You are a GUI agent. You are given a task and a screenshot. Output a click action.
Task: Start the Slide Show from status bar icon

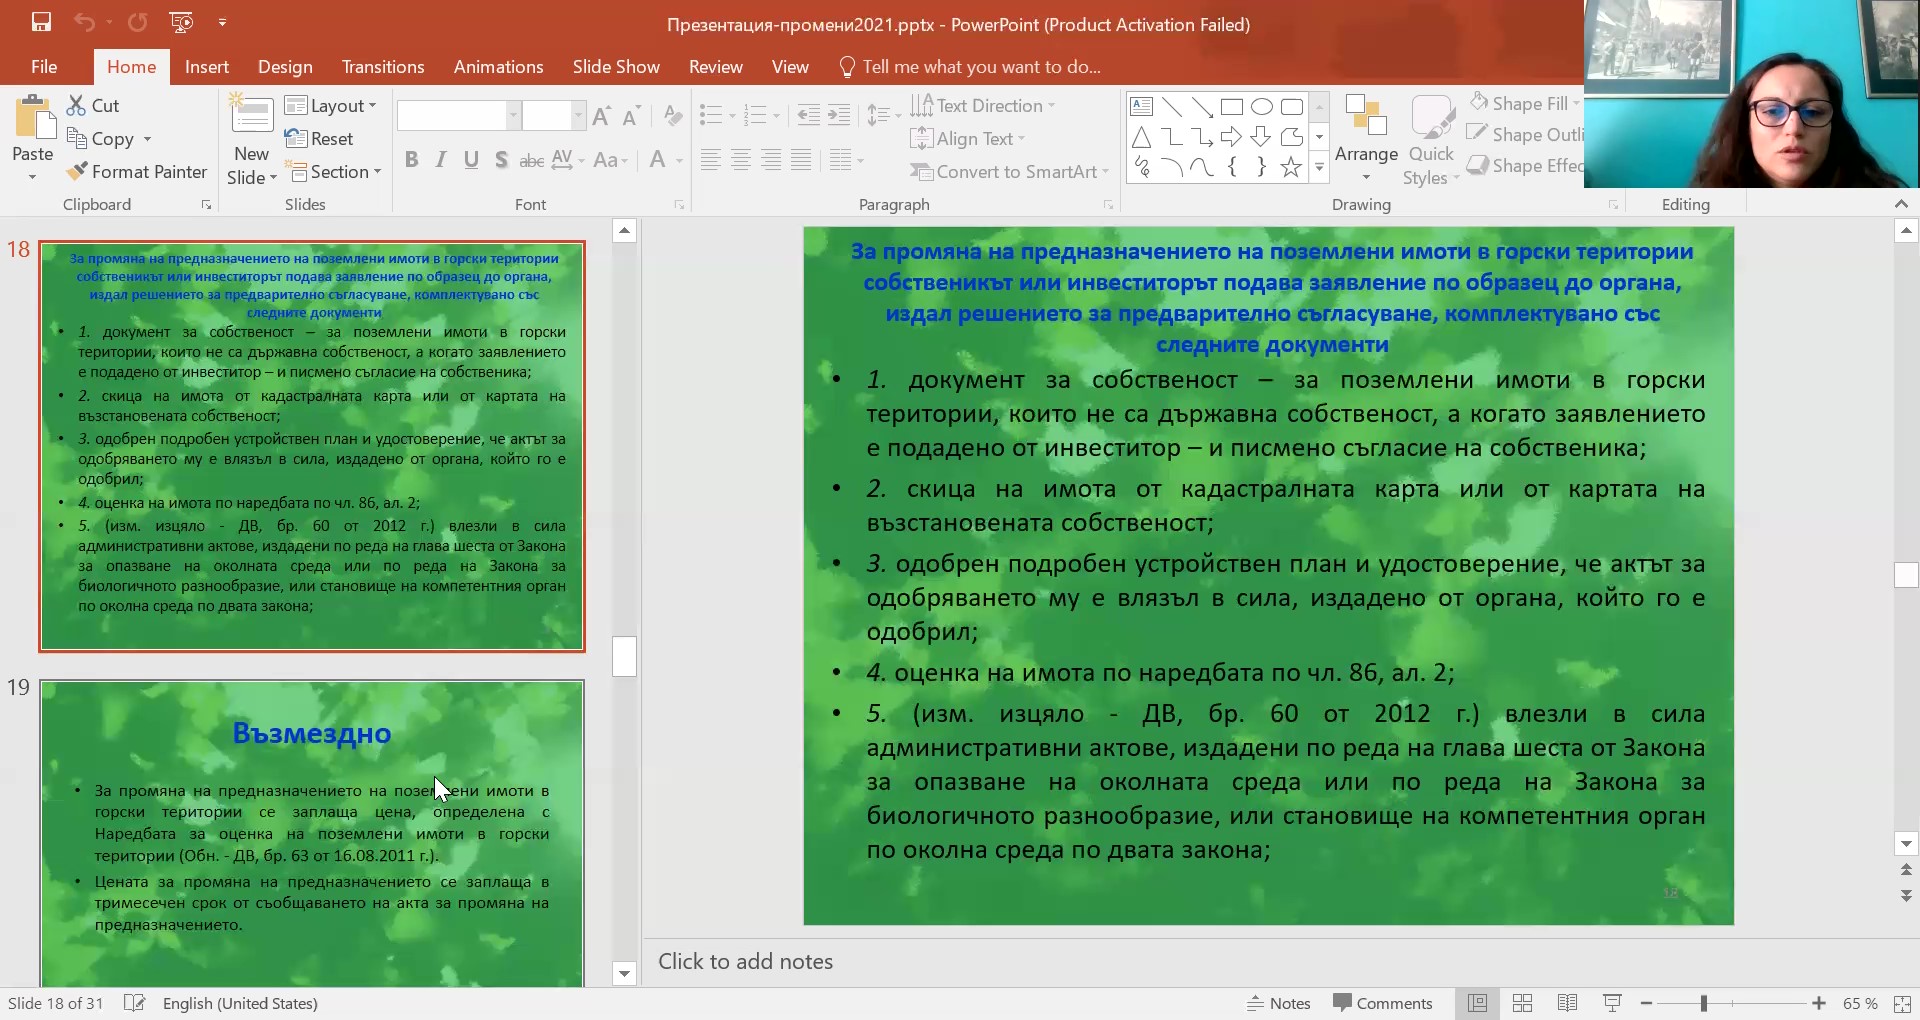(1612, 1003)
